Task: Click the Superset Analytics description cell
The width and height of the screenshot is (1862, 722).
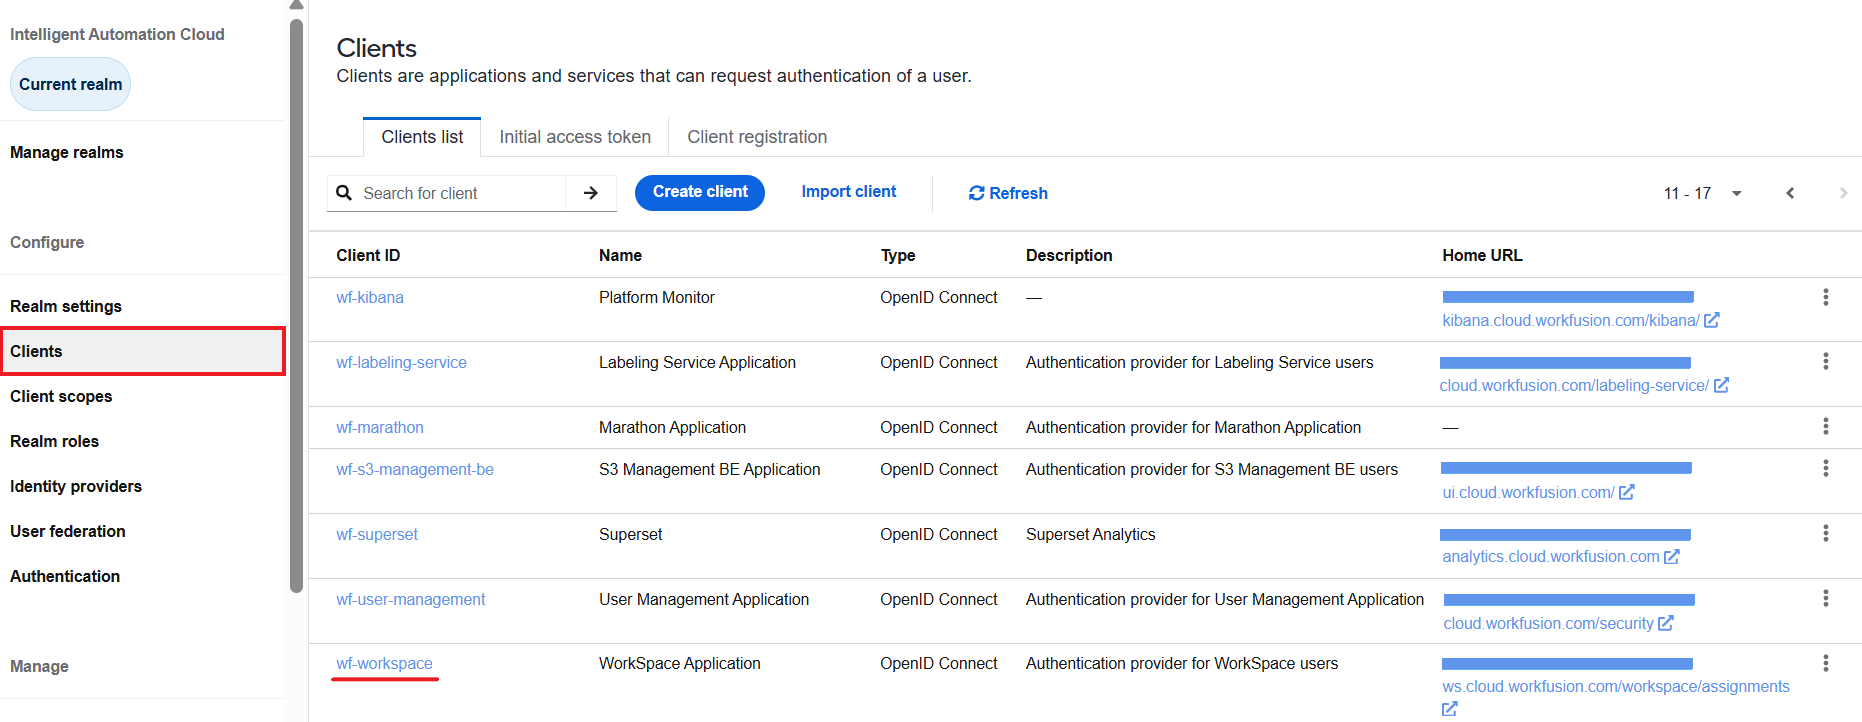Action: [1090, 534]
